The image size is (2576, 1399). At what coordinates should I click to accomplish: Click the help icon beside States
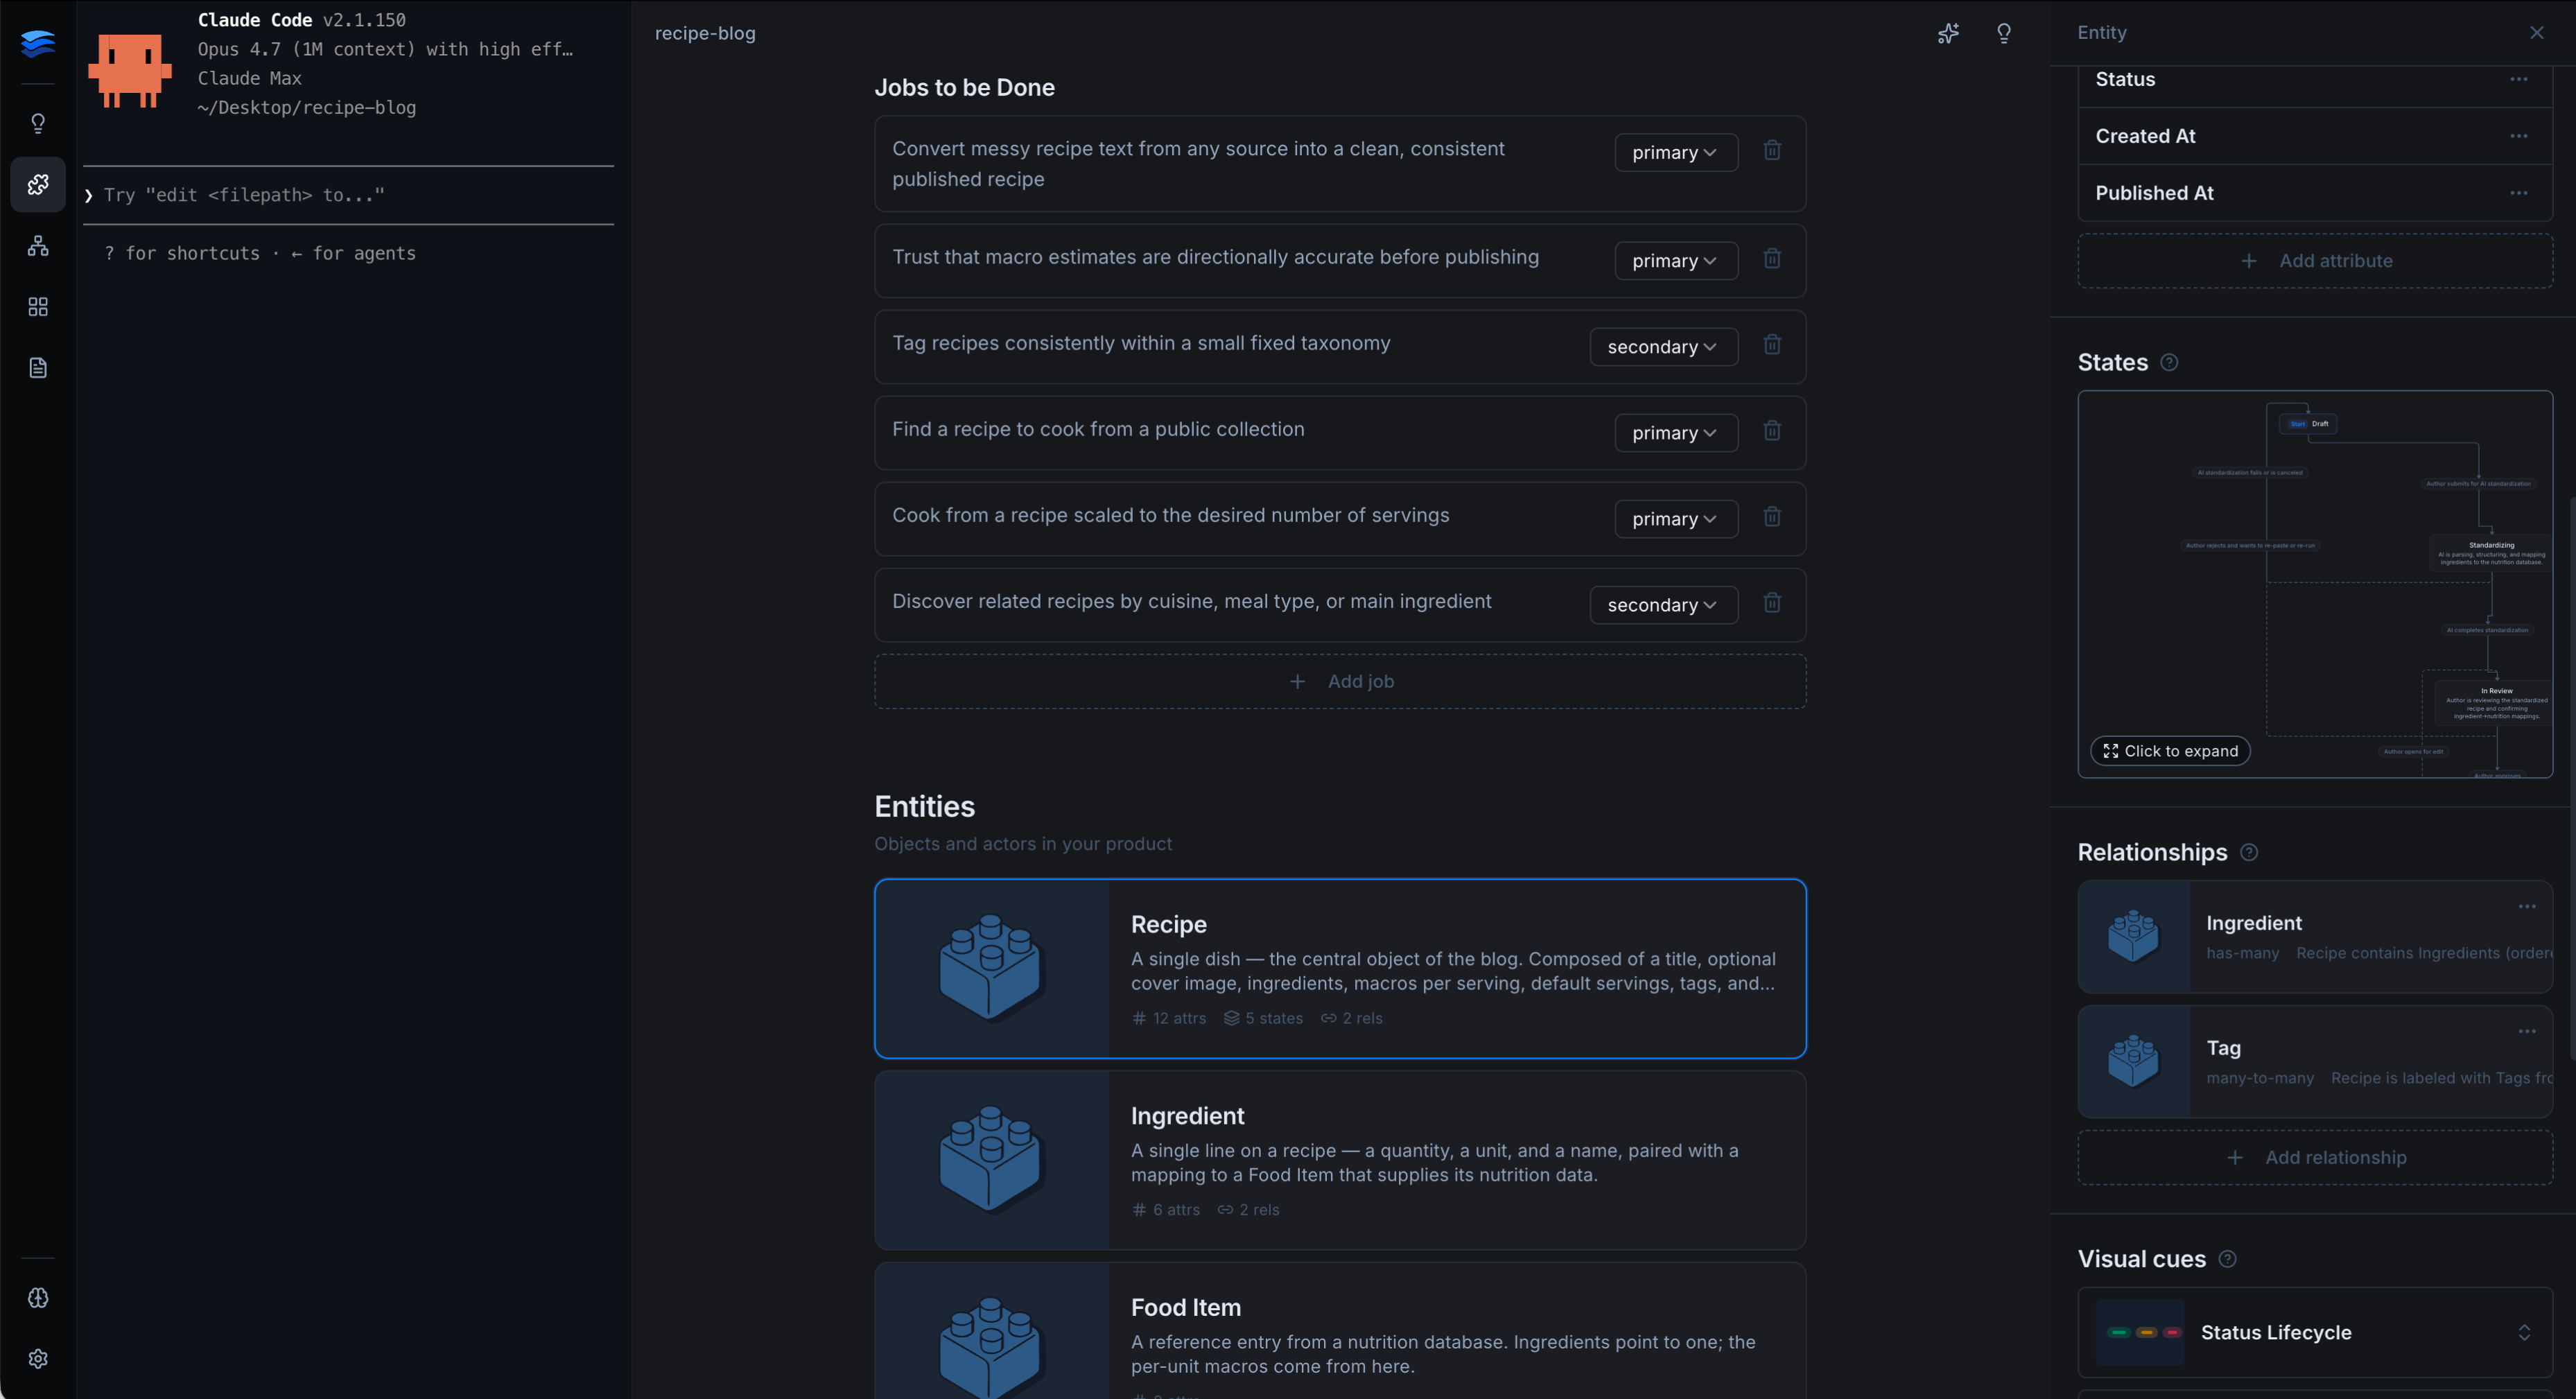click(2169, 362)
